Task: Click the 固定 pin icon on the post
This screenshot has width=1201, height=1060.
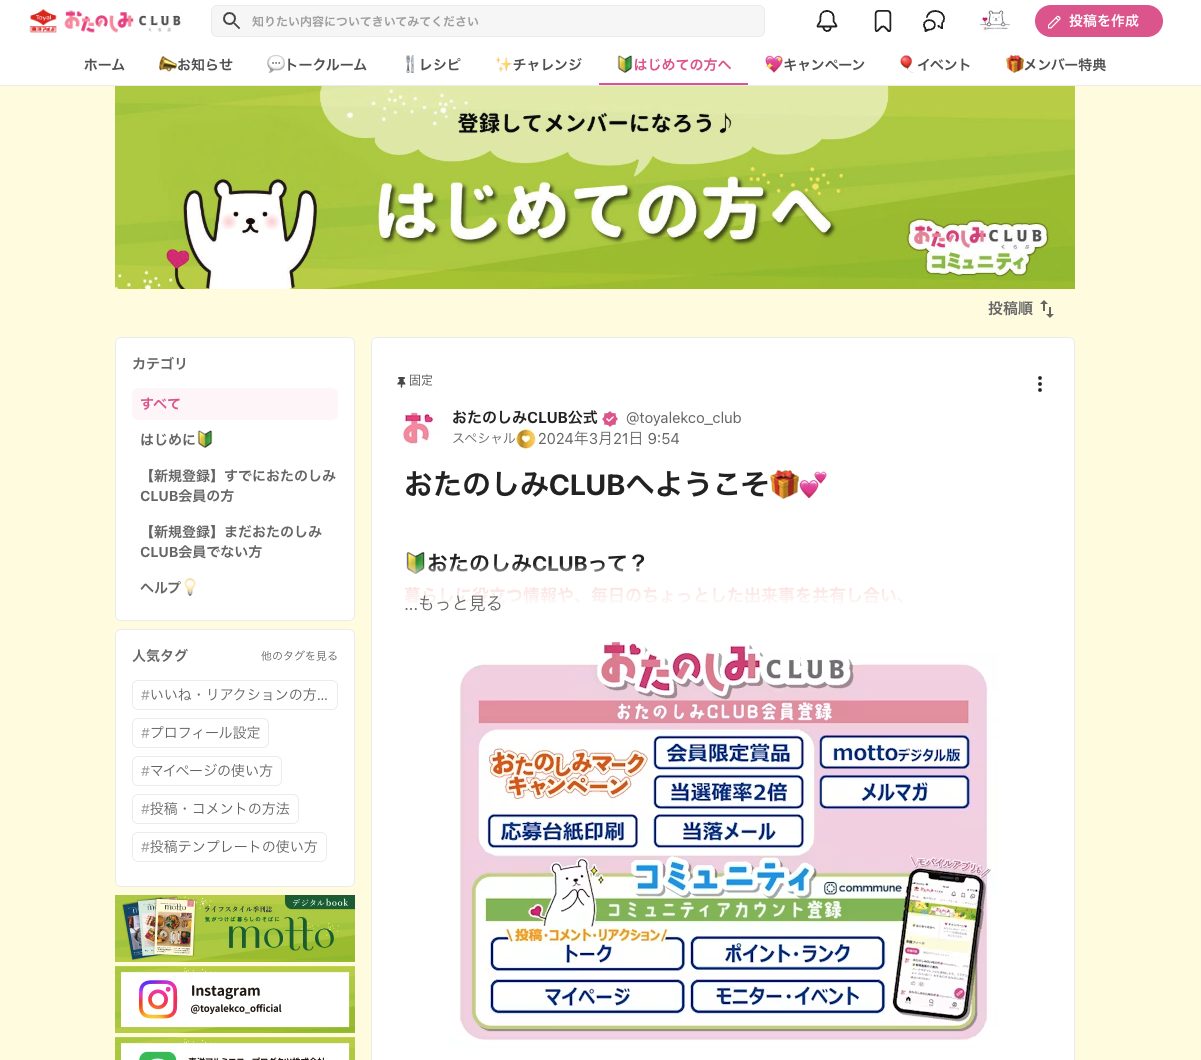Action: coord(401,382)
